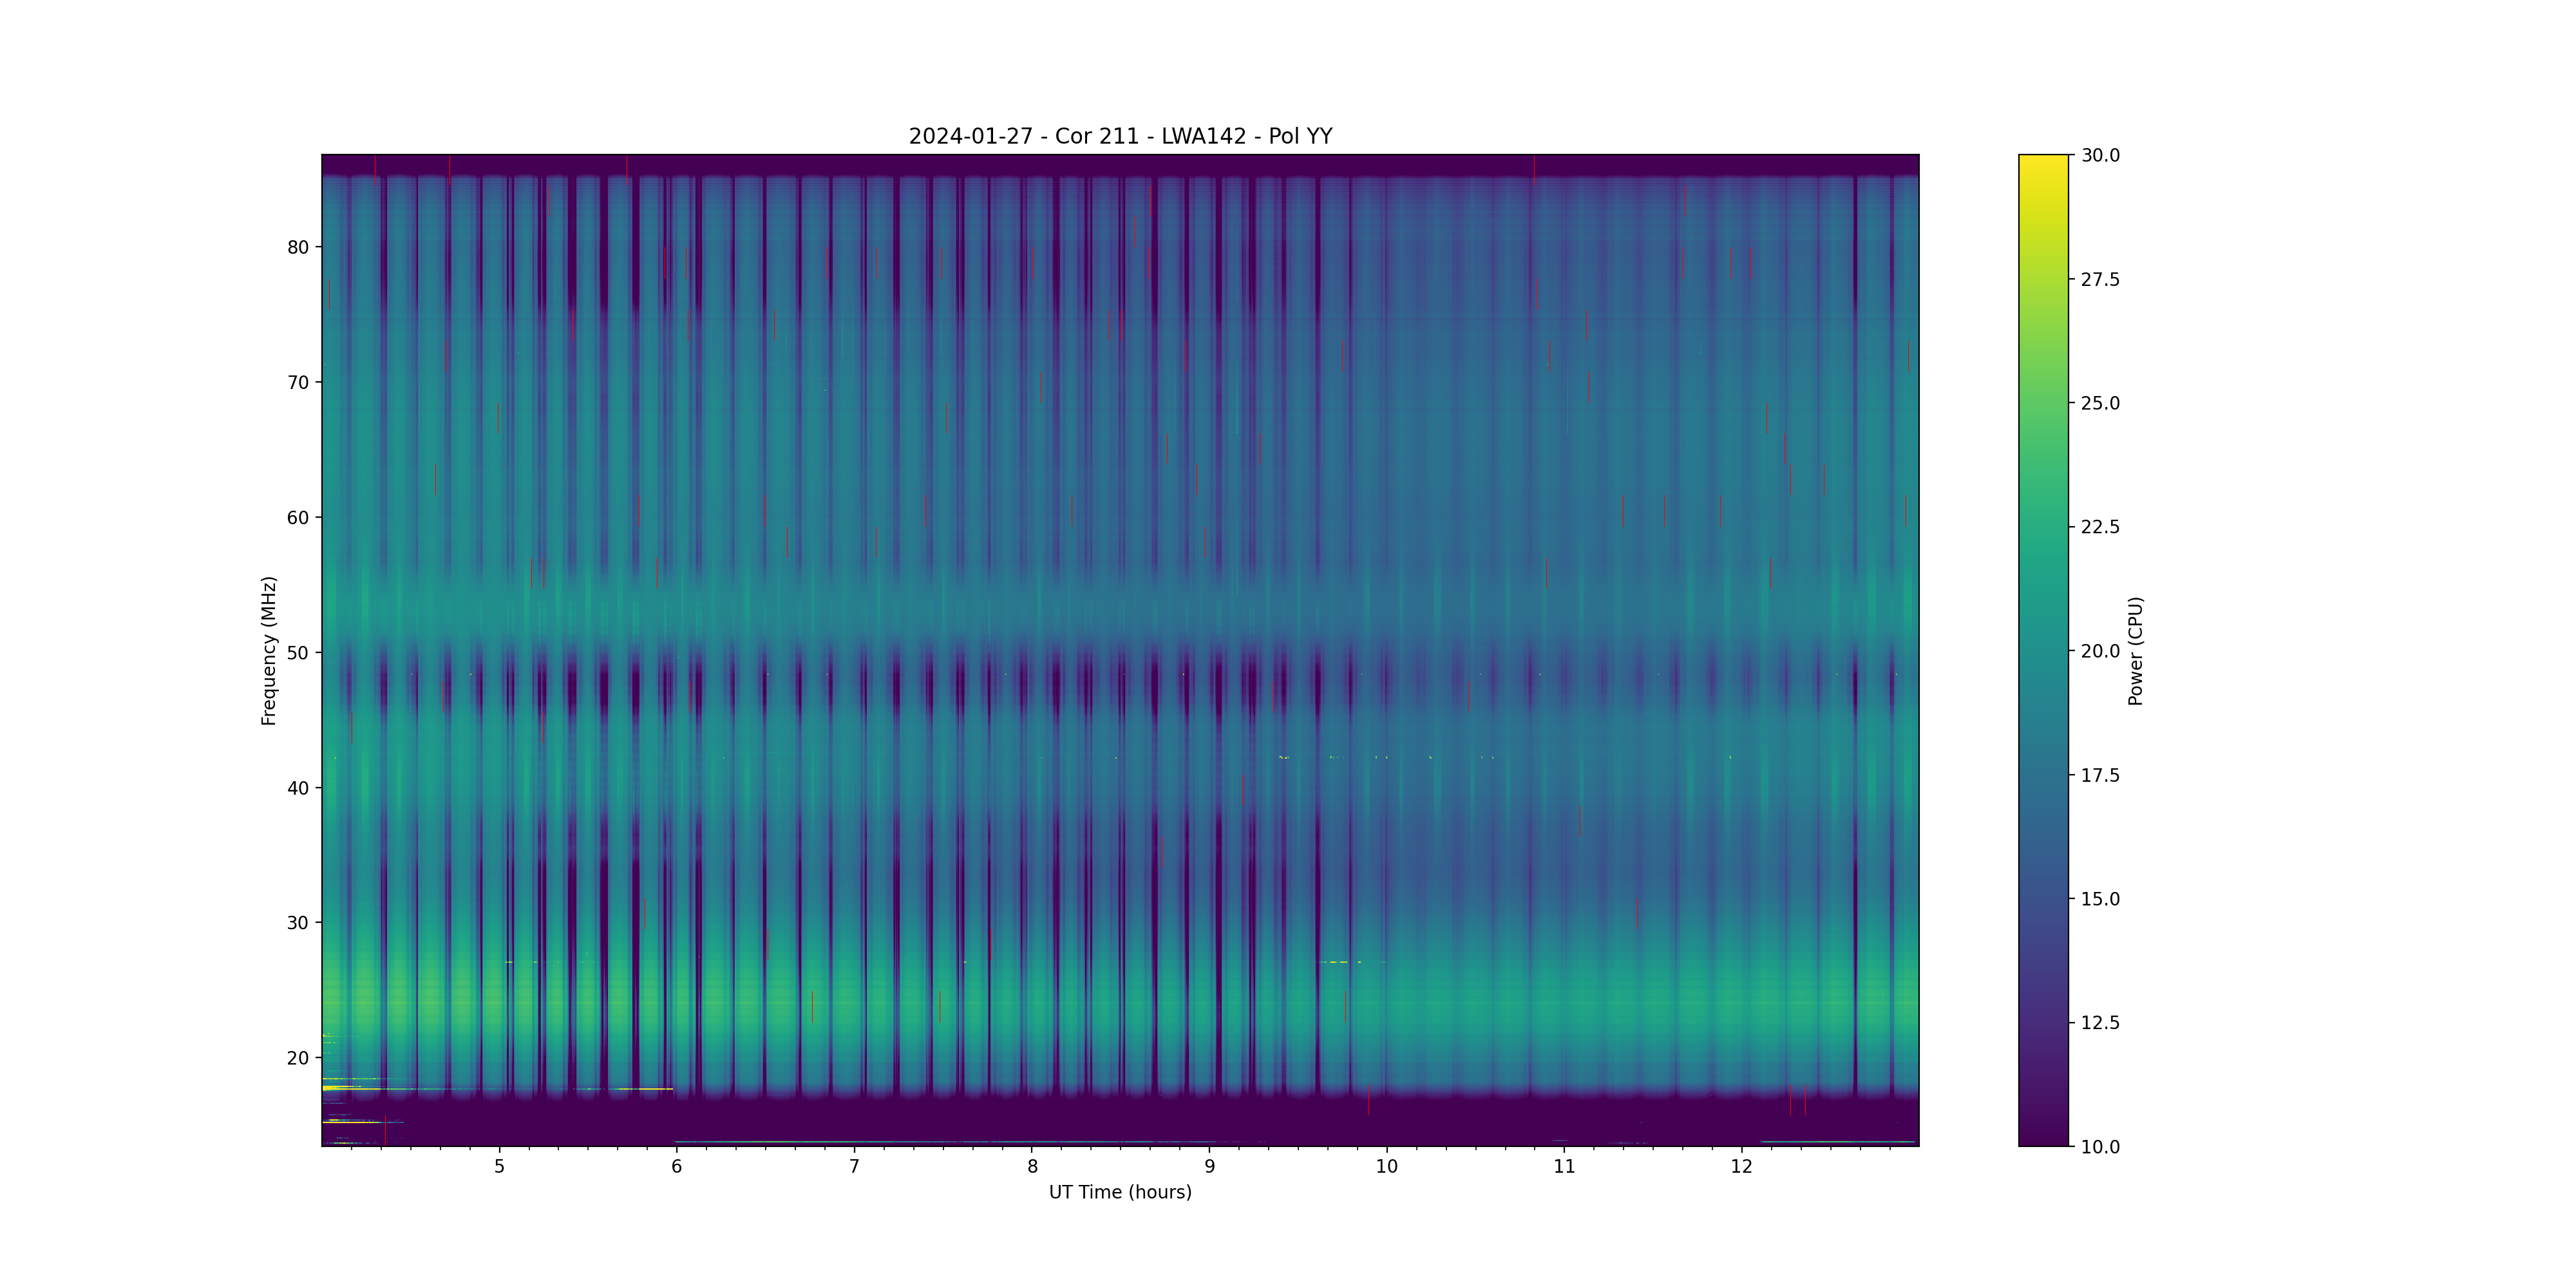Click the x-axis tick label 12
This screenshot has width=2576, height=1288.
point(1742,1166)
